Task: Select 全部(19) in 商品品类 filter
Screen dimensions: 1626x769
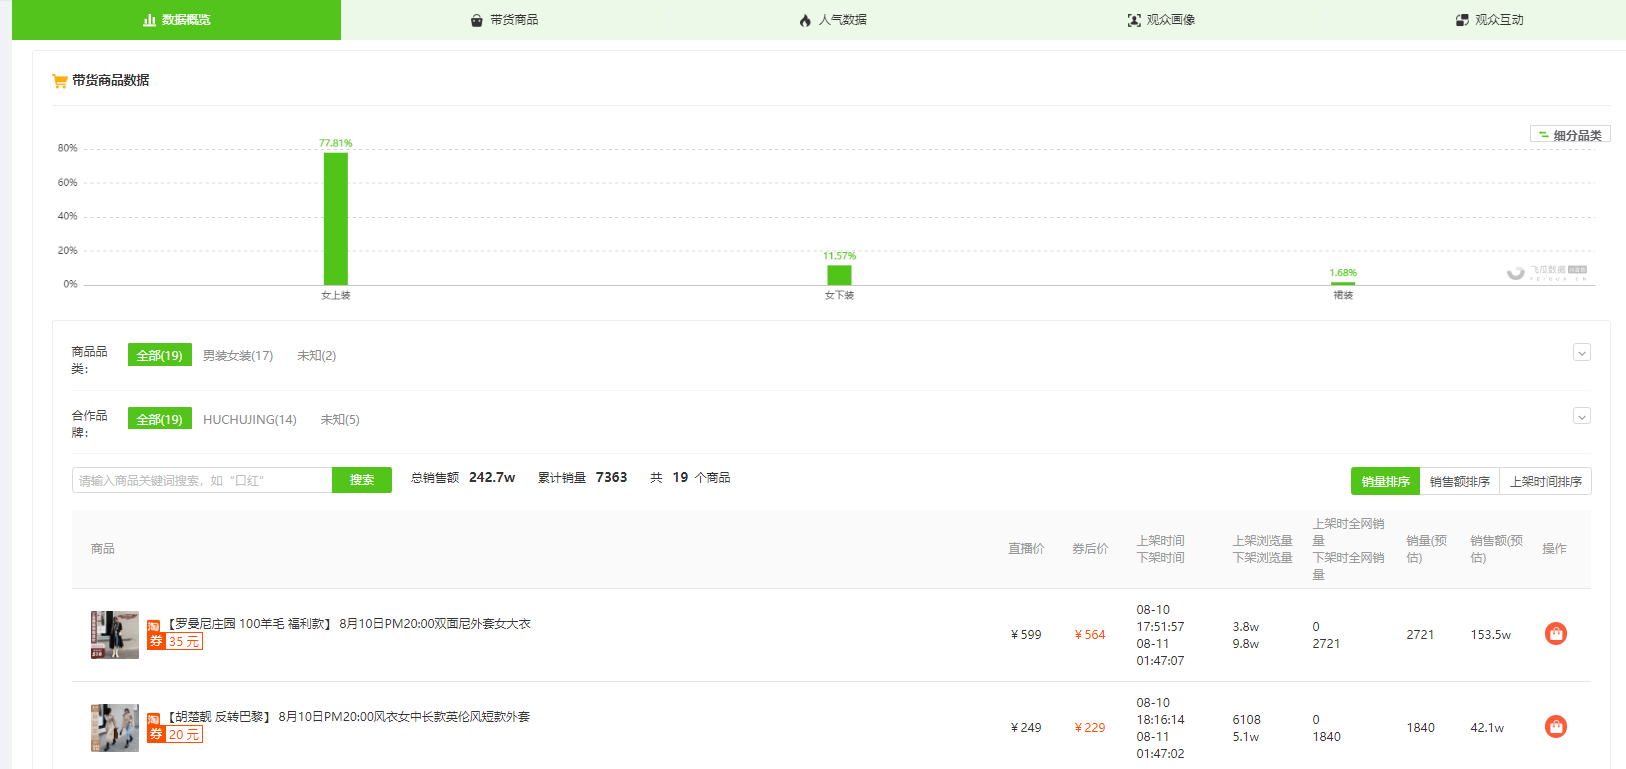Action: click(x=160, y=355)
